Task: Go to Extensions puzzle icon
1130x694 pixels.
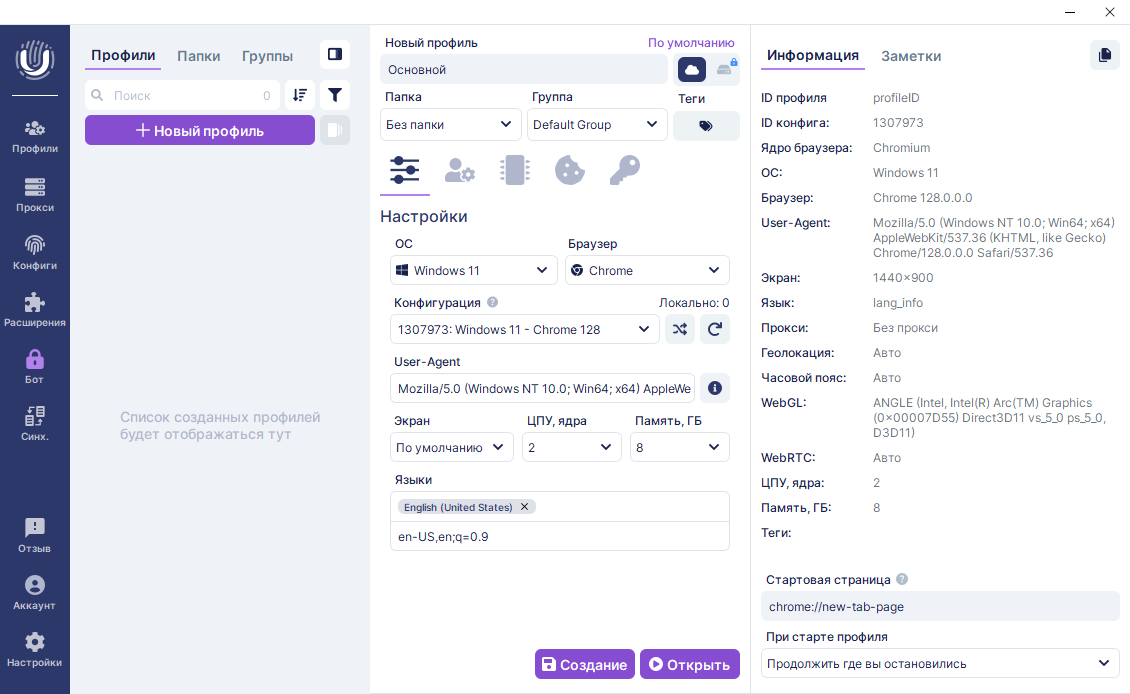Action: click(35, 309)
